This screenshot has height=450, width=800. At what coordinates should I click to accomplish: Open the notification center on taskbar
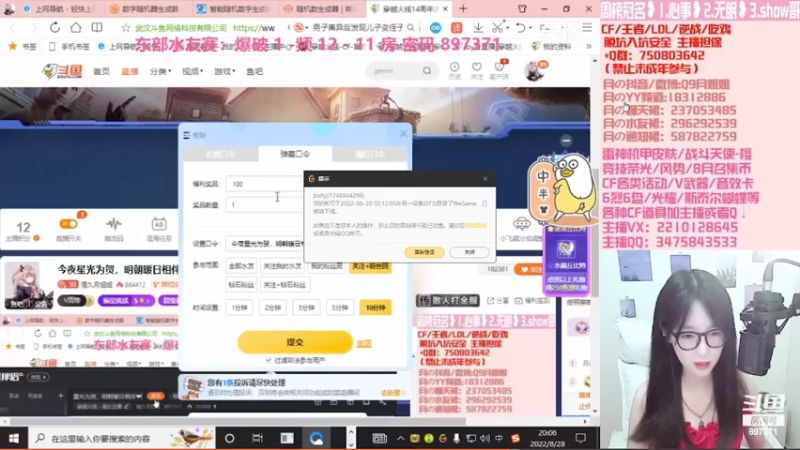(x=581, y=438)
